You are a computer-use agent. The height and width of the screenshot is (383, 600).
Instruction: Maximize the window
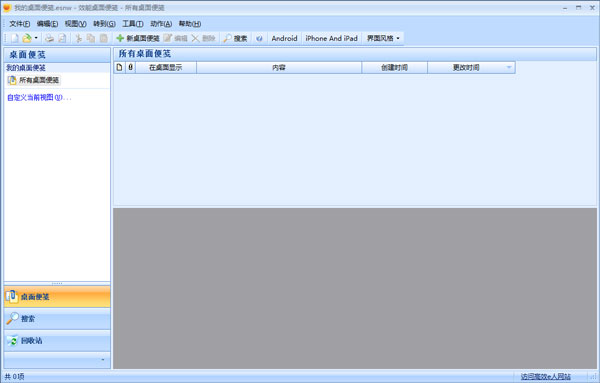tap(579, 8)
